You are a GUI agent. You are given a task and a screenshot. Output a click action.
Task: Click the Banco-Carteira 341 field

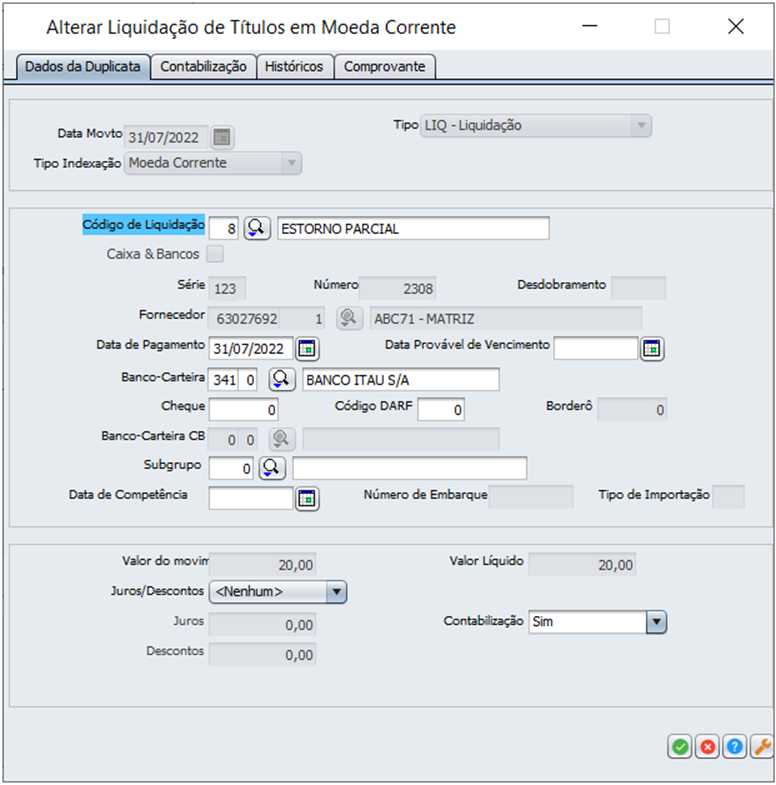click(x=223, y=379)
